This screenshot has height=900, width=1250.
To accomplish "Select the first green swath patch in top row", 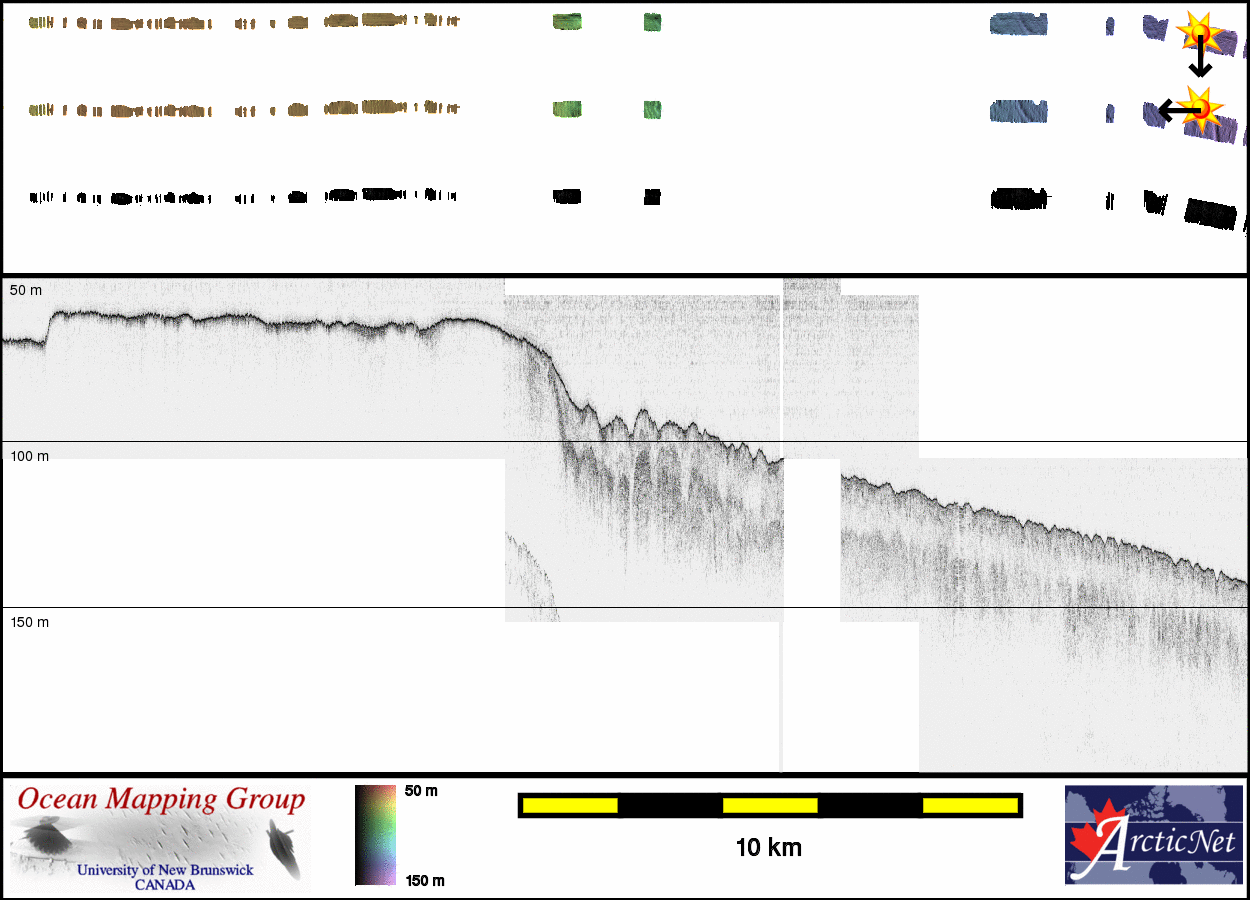I will point(566,22).
